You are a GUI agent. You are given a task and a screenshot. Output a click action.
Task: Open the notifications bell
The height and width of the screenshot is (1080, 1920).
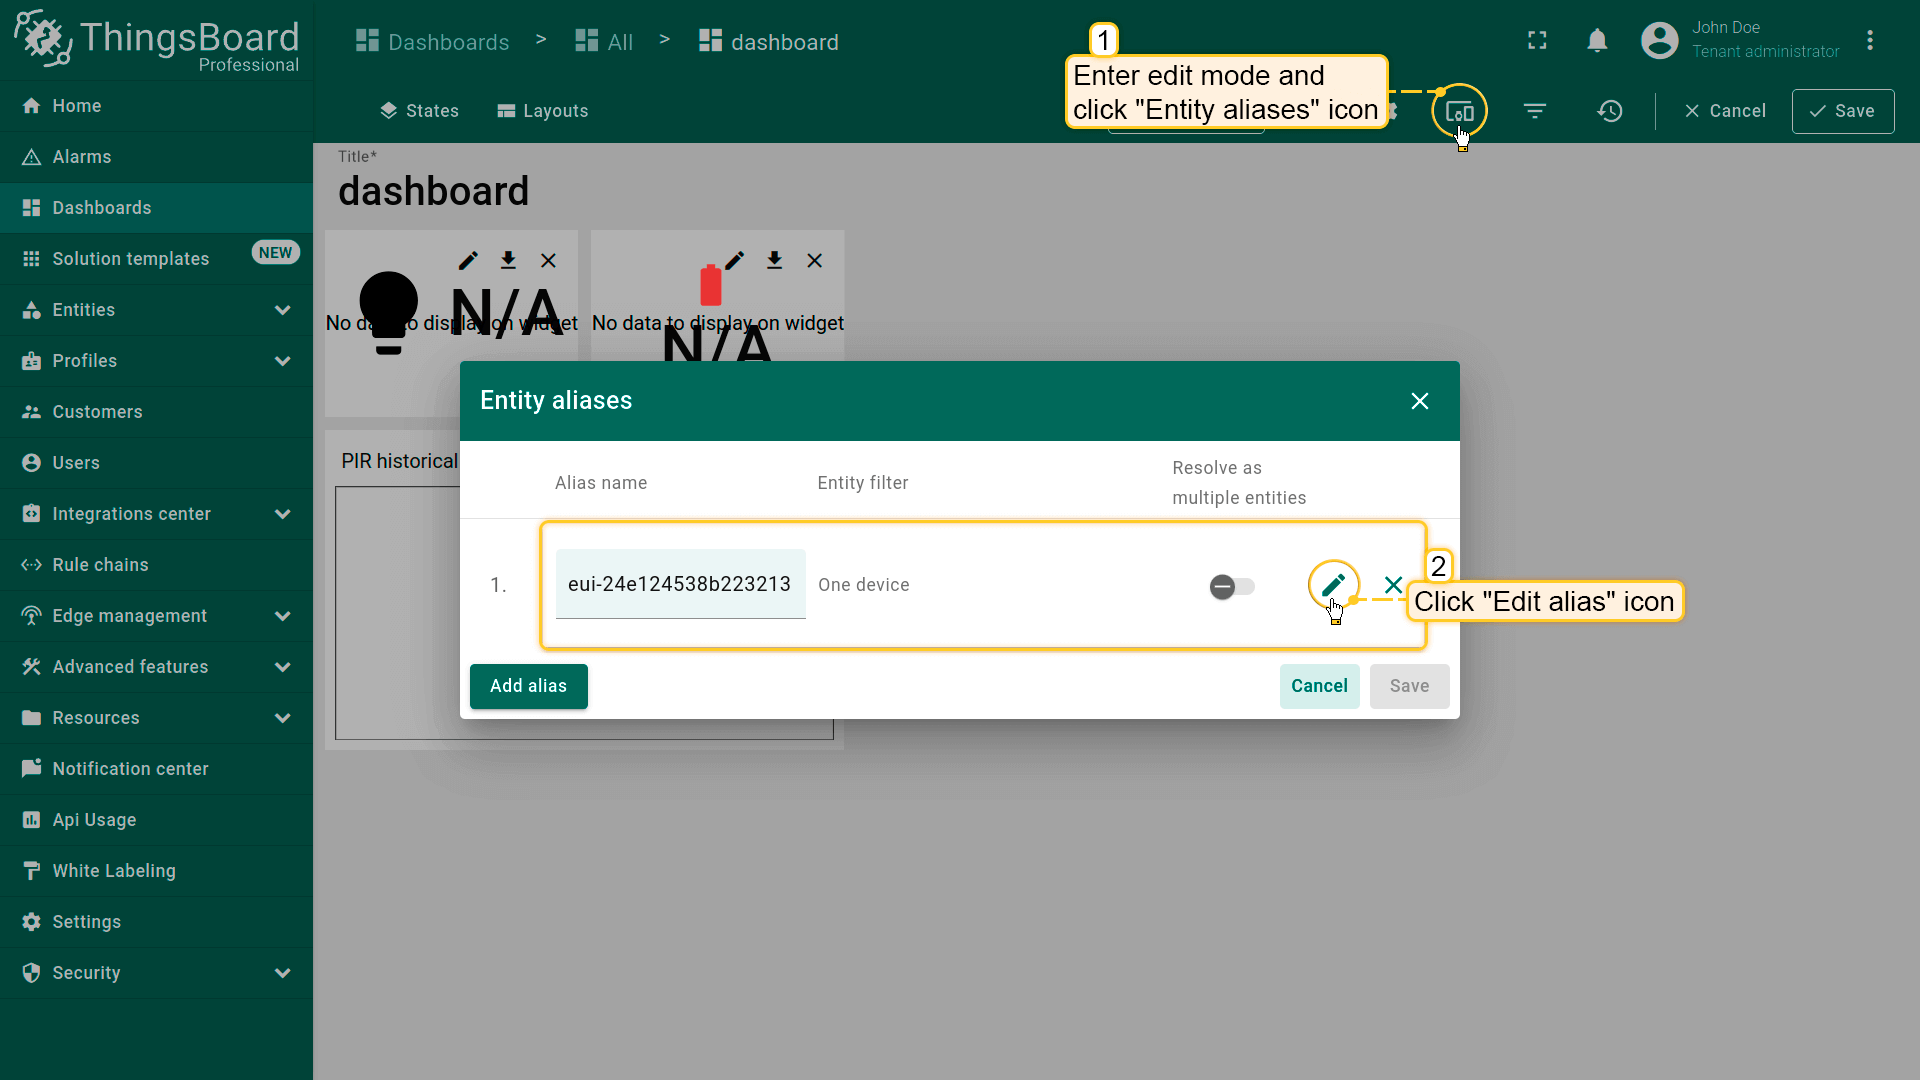(1597, 40)
